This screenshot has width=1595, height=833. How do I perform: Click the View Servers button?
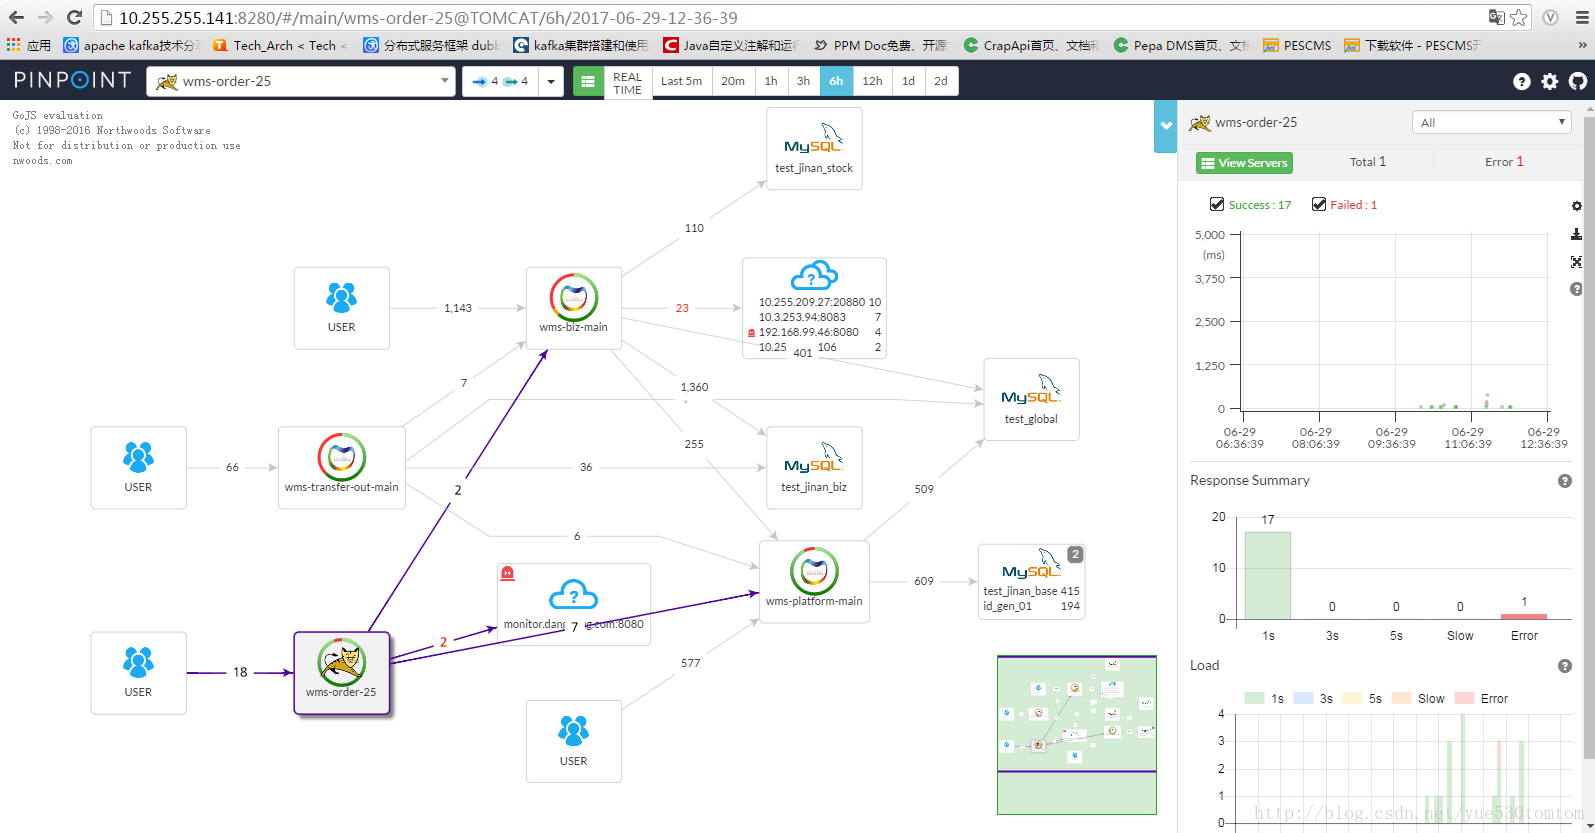click(1244, 163)
